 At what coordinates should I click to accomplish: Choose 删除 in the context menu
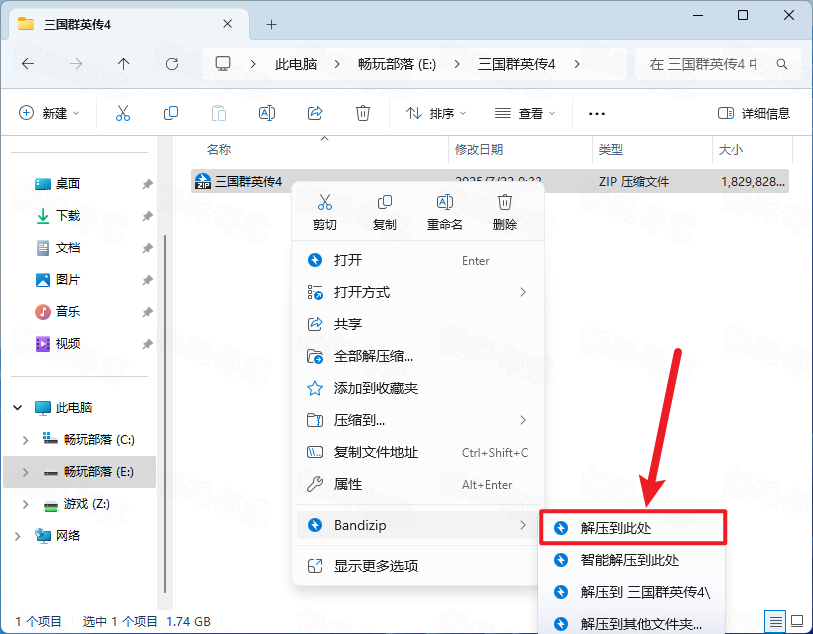[504, 212]
